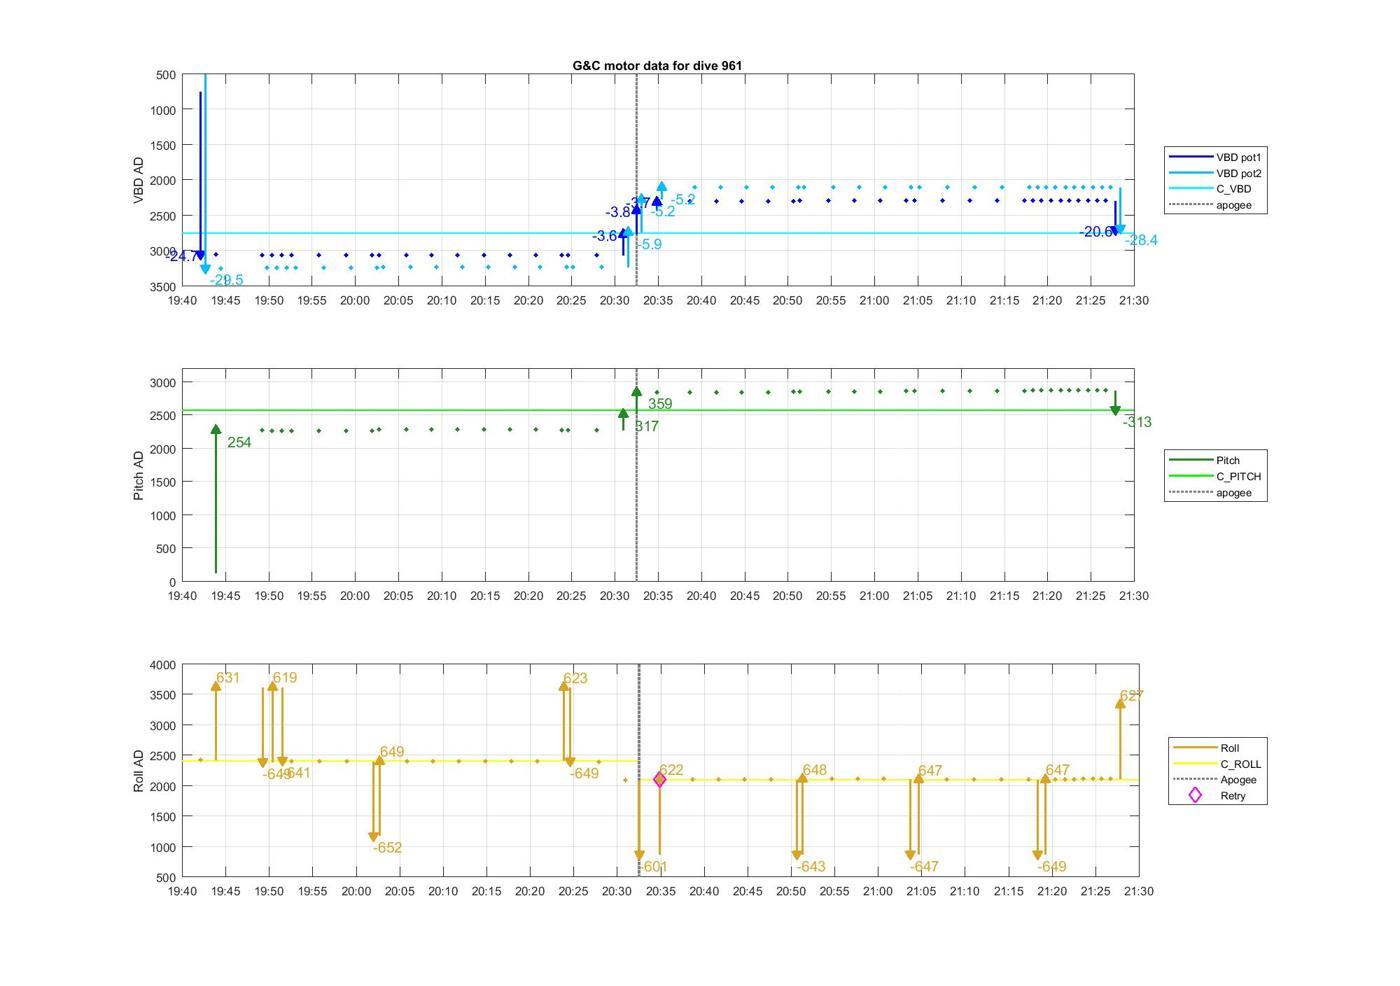Image resolution: width=1400 pixels, height=986 pixels.
Task: Click the -643 annotation on the Roll plot
Action: coord(811,867)
